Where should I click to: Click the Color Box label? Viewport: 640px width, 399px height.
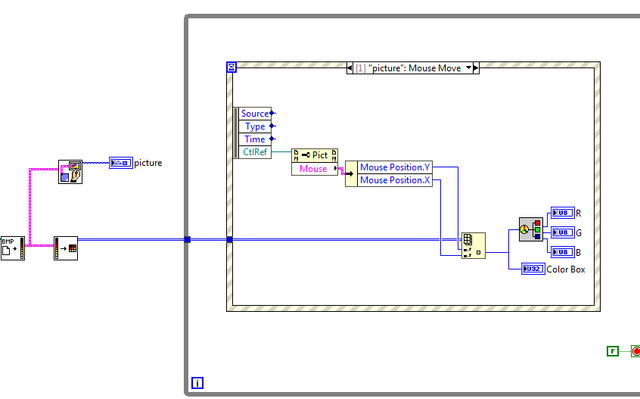point(566,269)
